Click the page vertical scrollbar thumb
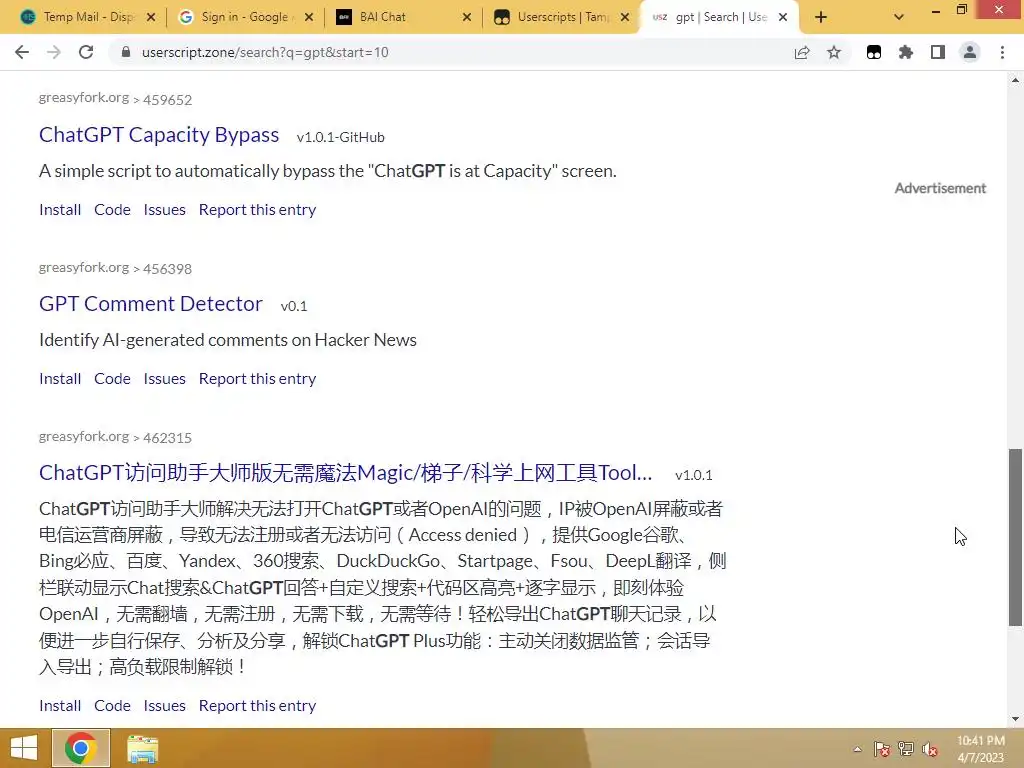The image size is (1024, 768). tap(1015, 537)
